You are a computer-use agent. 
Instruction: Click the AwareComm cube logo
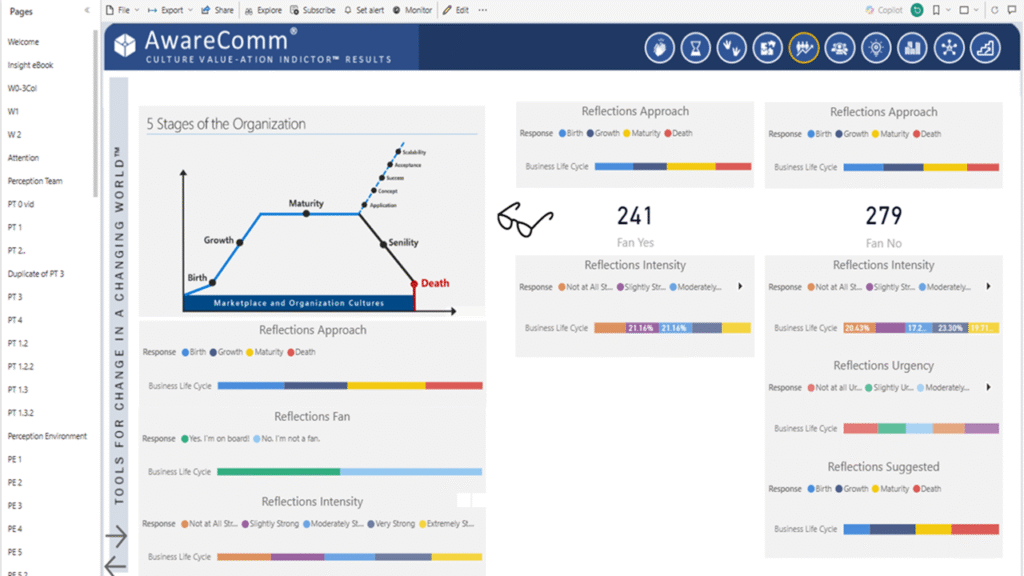[125, 45]
